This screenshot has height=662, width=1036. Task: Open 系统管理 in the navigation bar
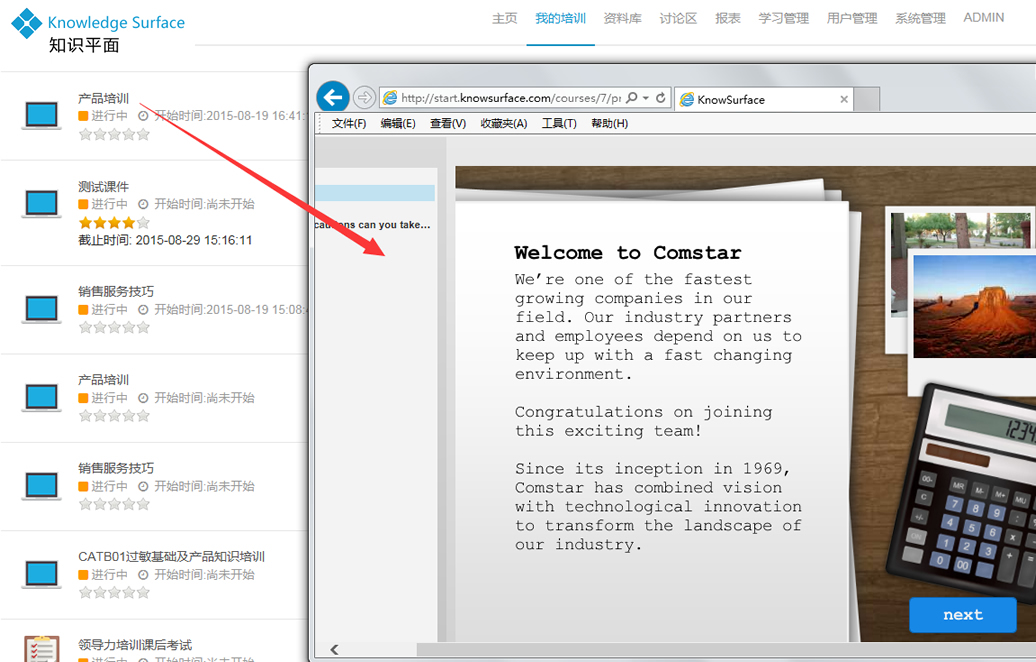920,18
